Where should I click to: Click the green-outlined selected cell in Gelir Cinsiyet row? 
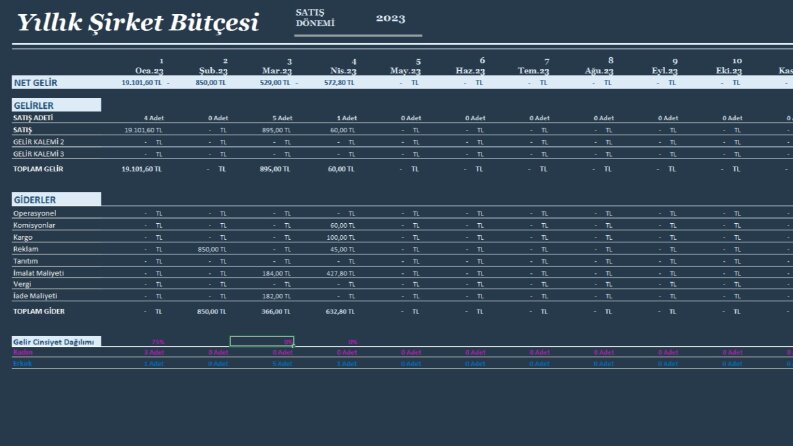tap(262, 341)
